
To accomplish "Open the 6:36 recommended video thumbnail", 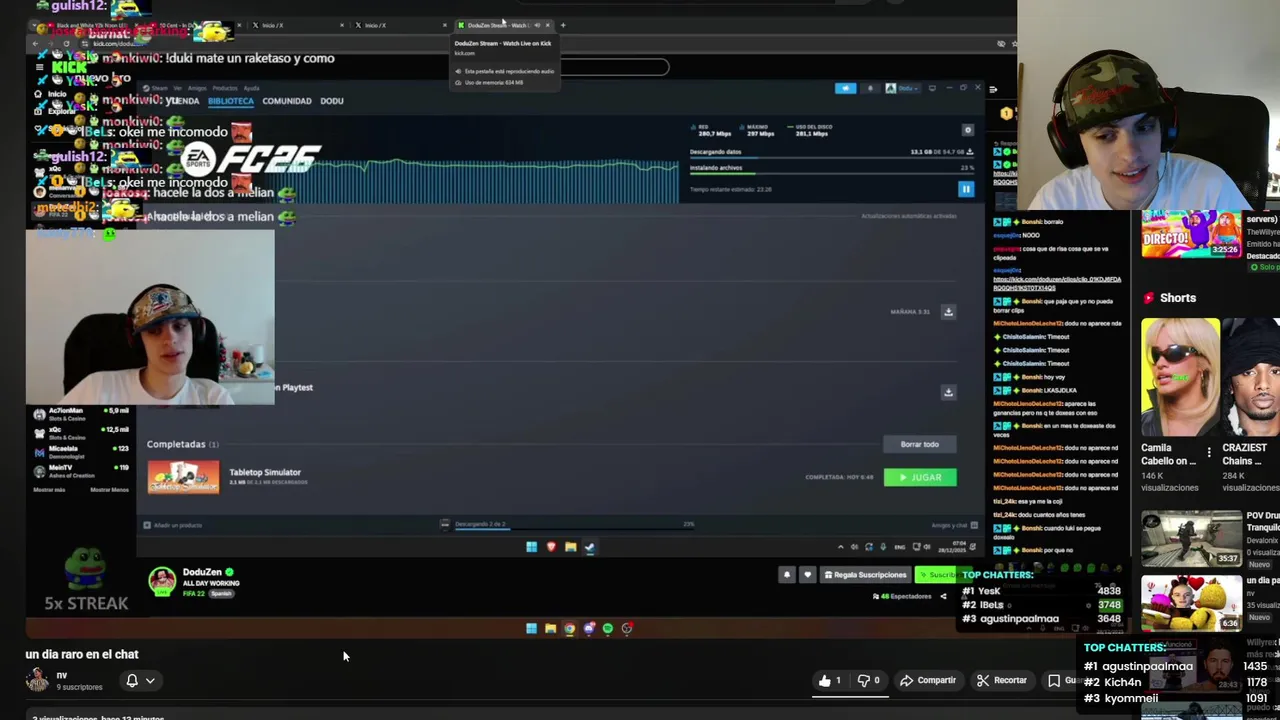I will [x=1192, y=603].
